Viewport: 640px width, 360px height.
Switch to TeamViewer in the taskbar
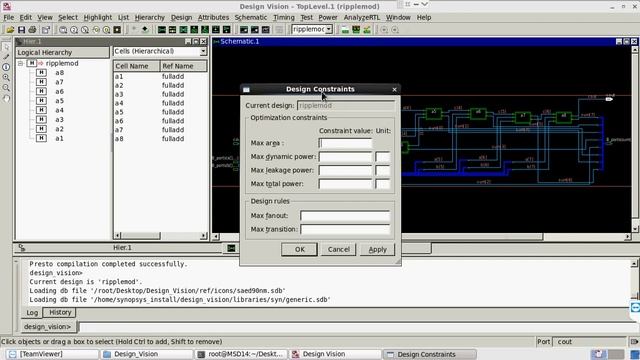[52, 354]
